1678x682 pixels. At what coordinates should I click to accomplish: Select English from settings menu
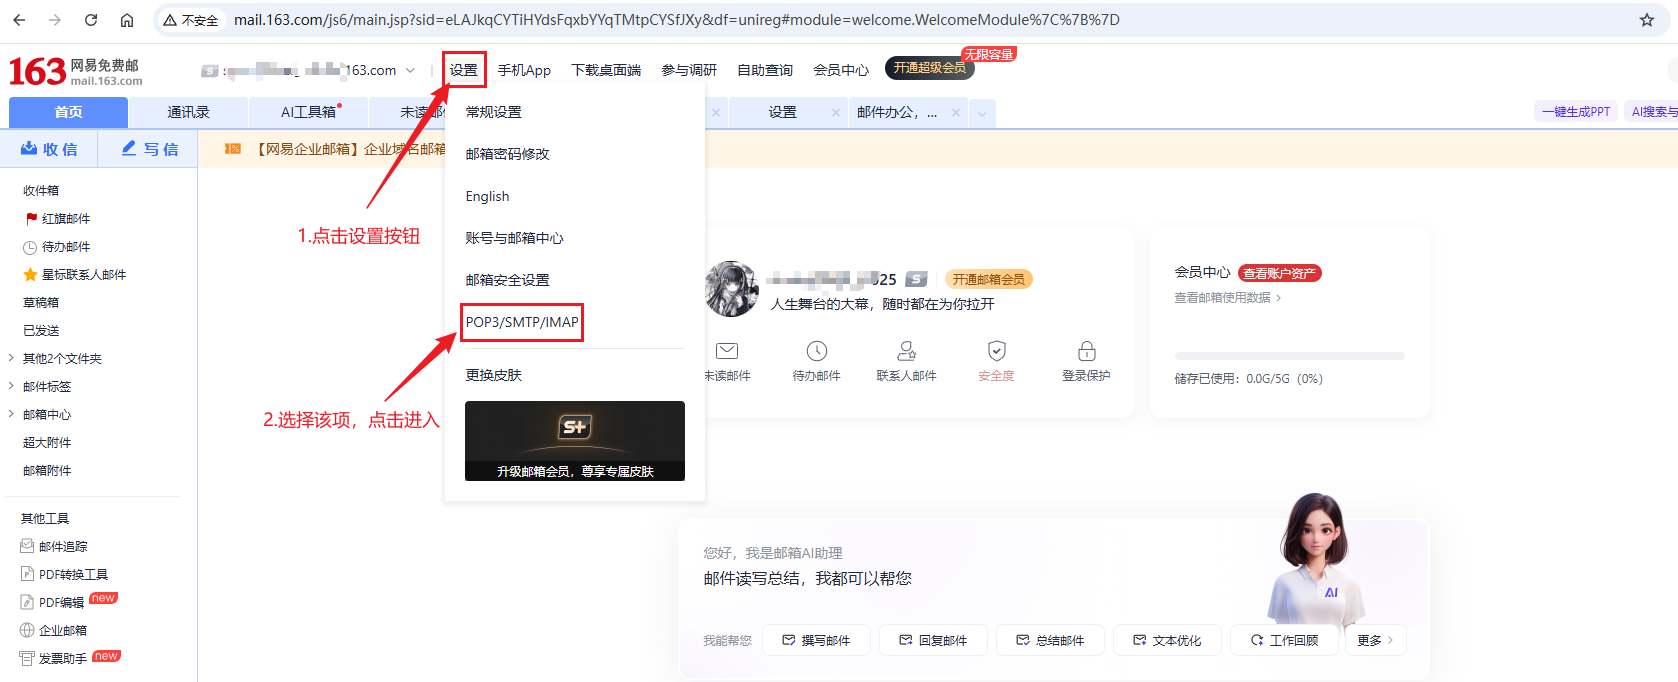(487, 196)
